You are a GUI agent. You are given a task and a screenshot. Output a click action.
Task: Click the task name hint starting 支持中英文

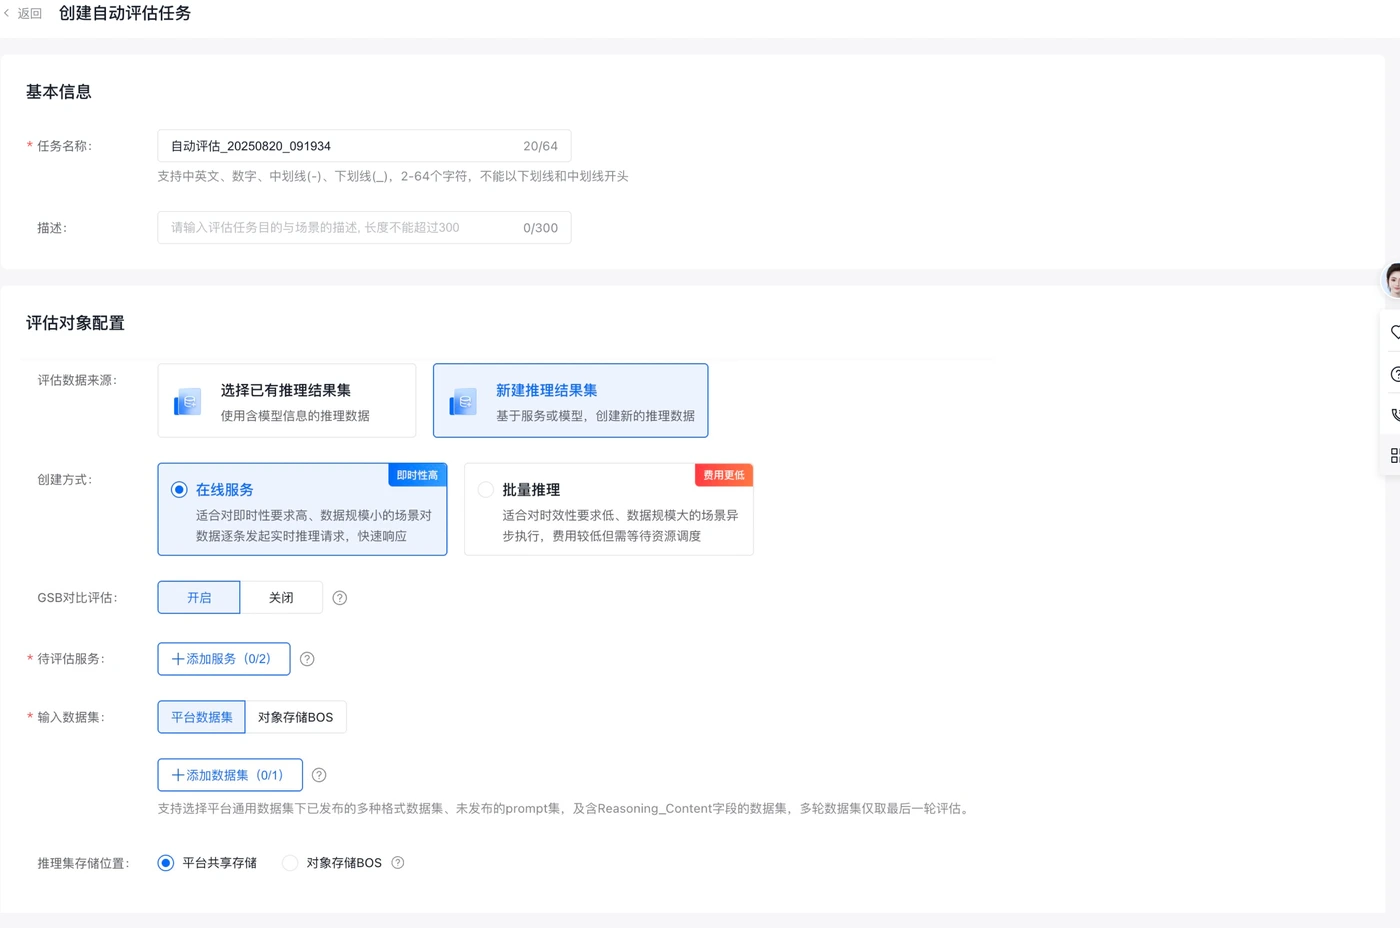click(393, 176)
